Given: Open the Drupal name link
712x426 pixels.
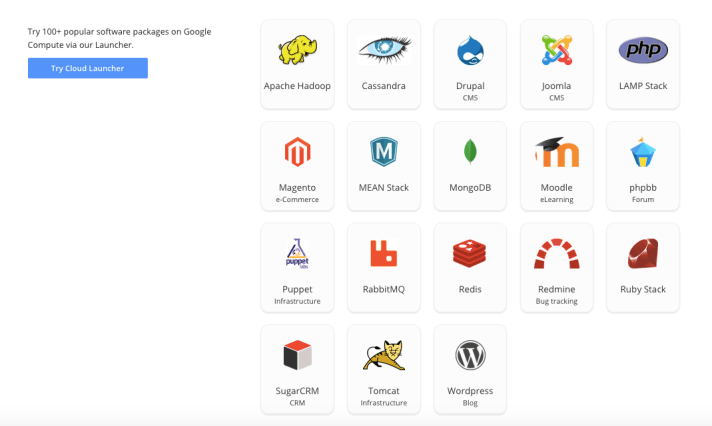Looking at the screenshot, I should pyautogui.click(x=470, y=86).
